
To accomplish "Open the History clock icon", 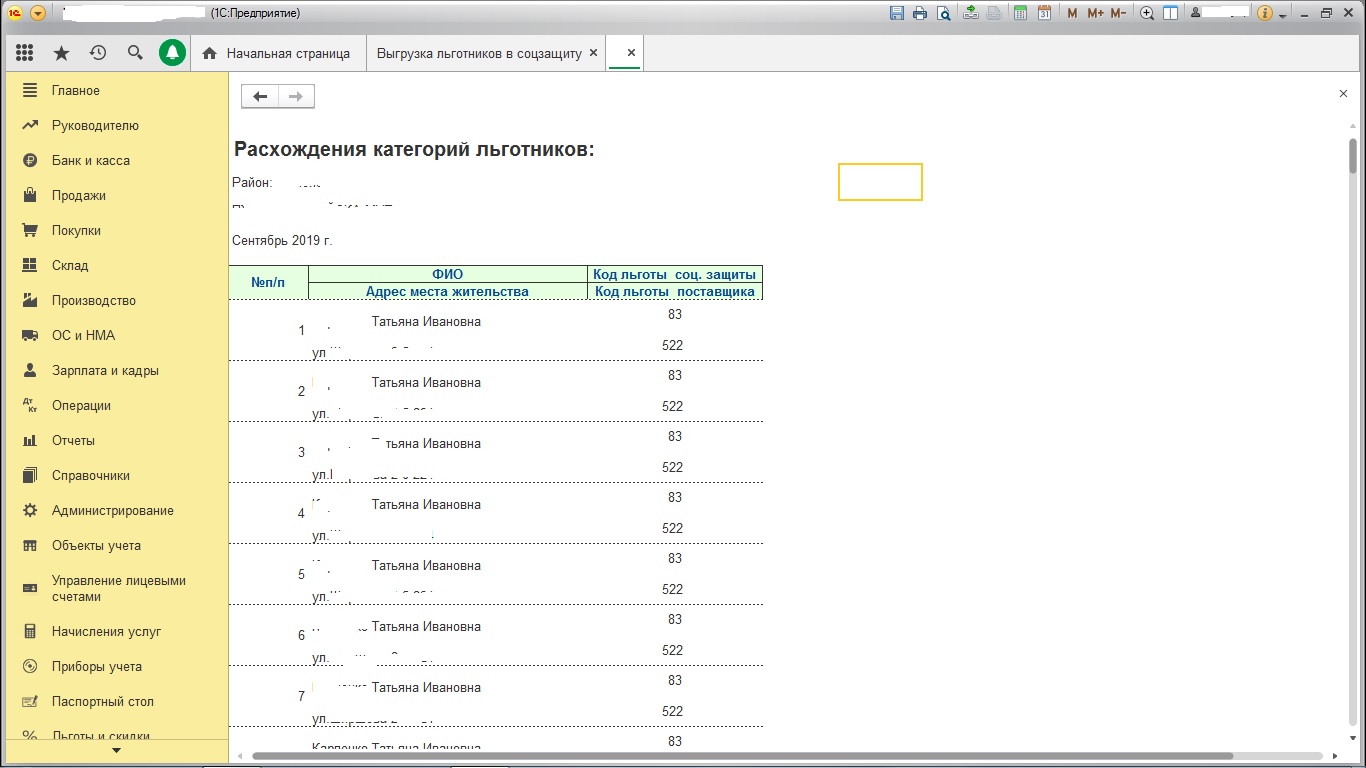I will pyautogui.click(x=98, y=53).
